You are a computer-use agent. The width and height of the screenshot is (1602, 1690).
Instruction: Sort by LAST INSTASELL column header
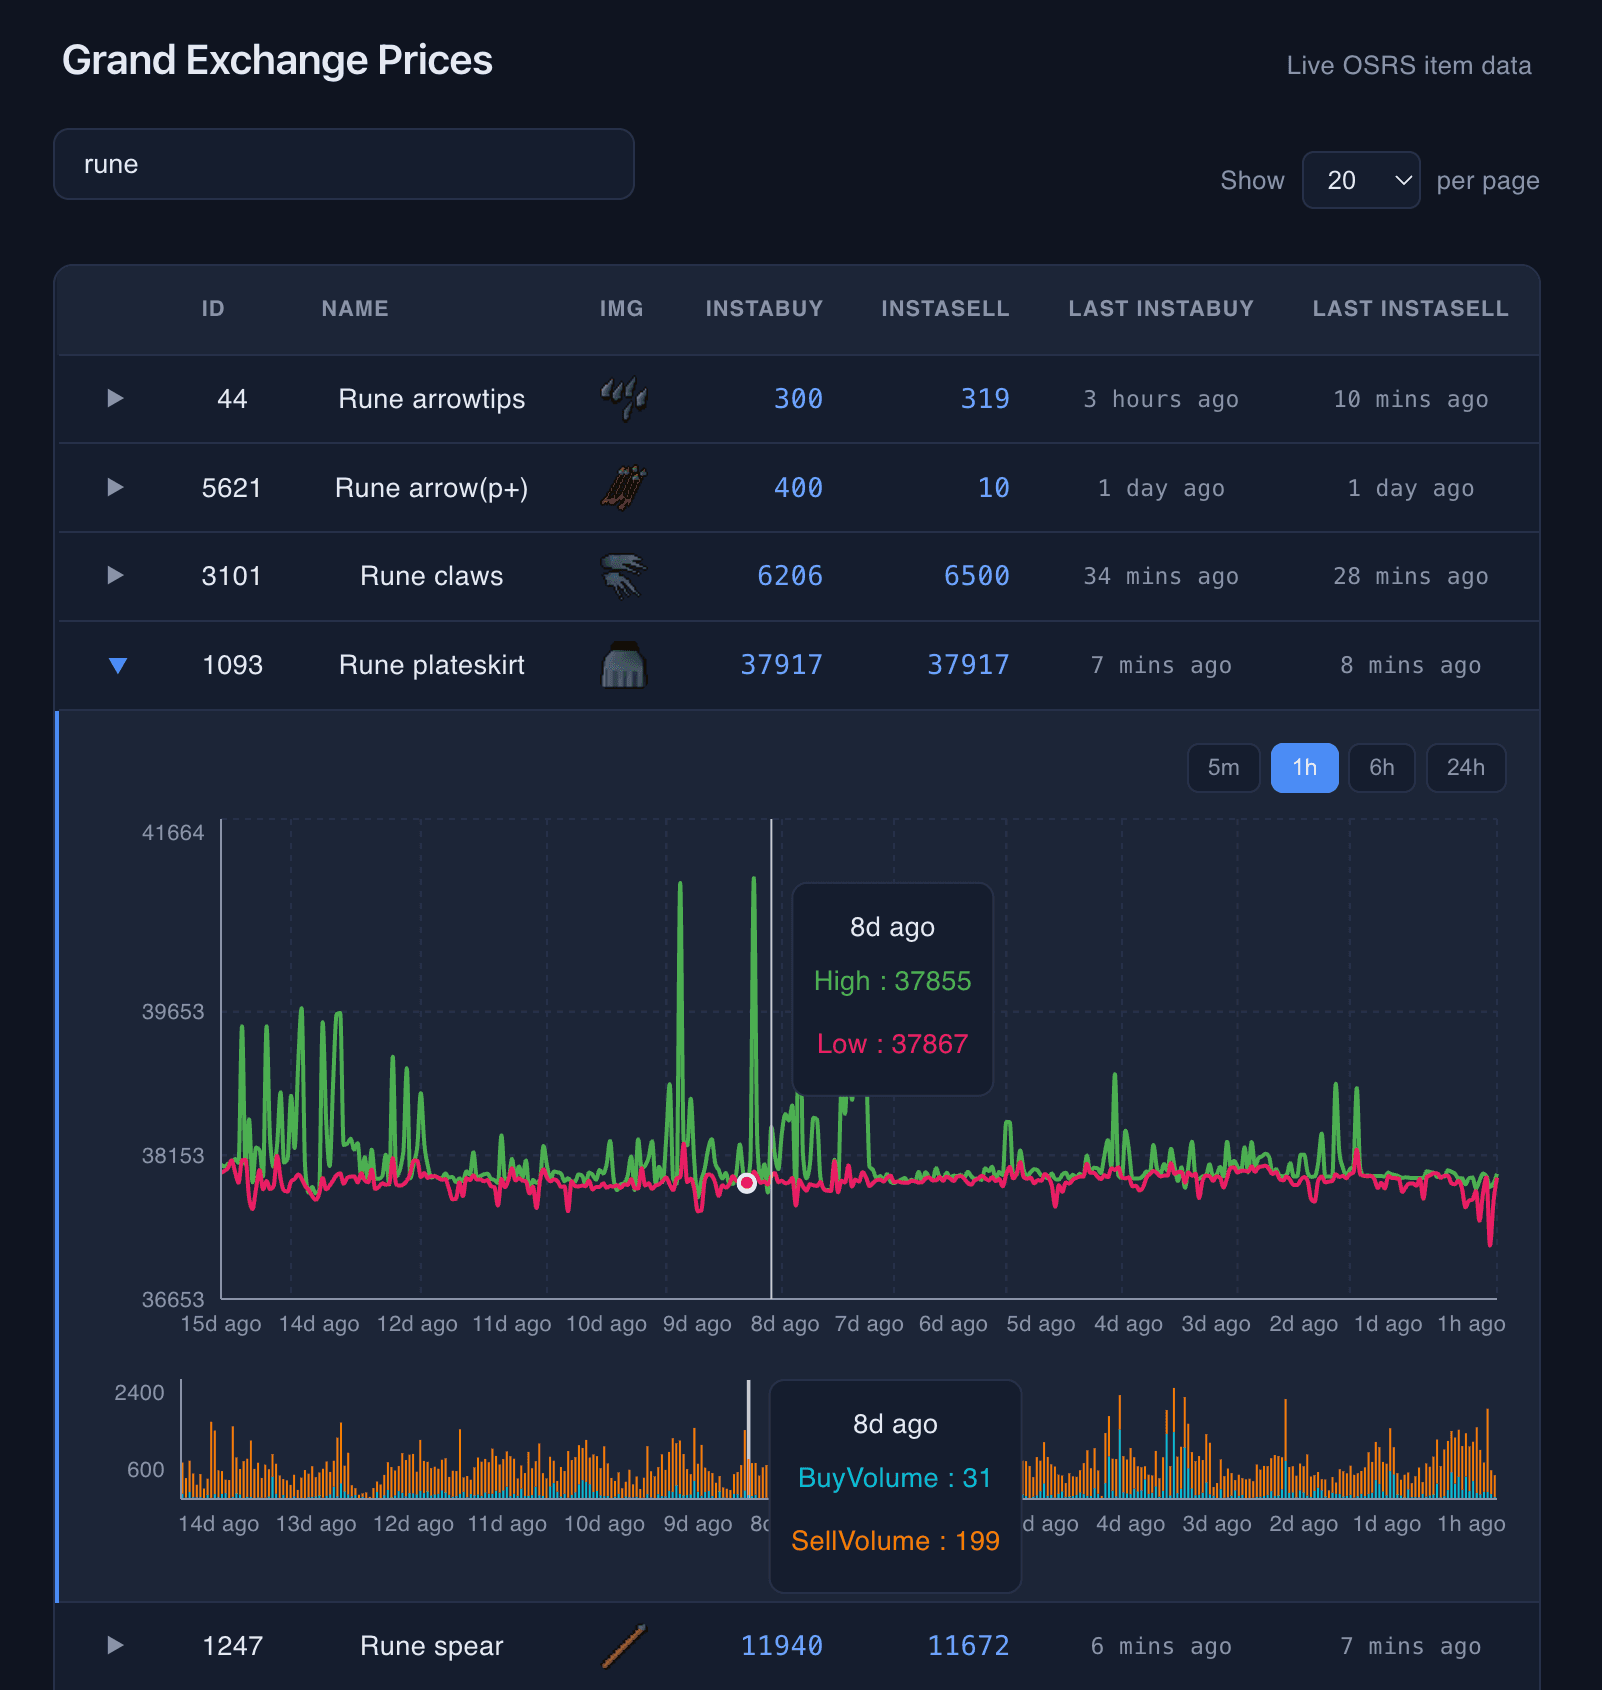tap(1410, 309)
